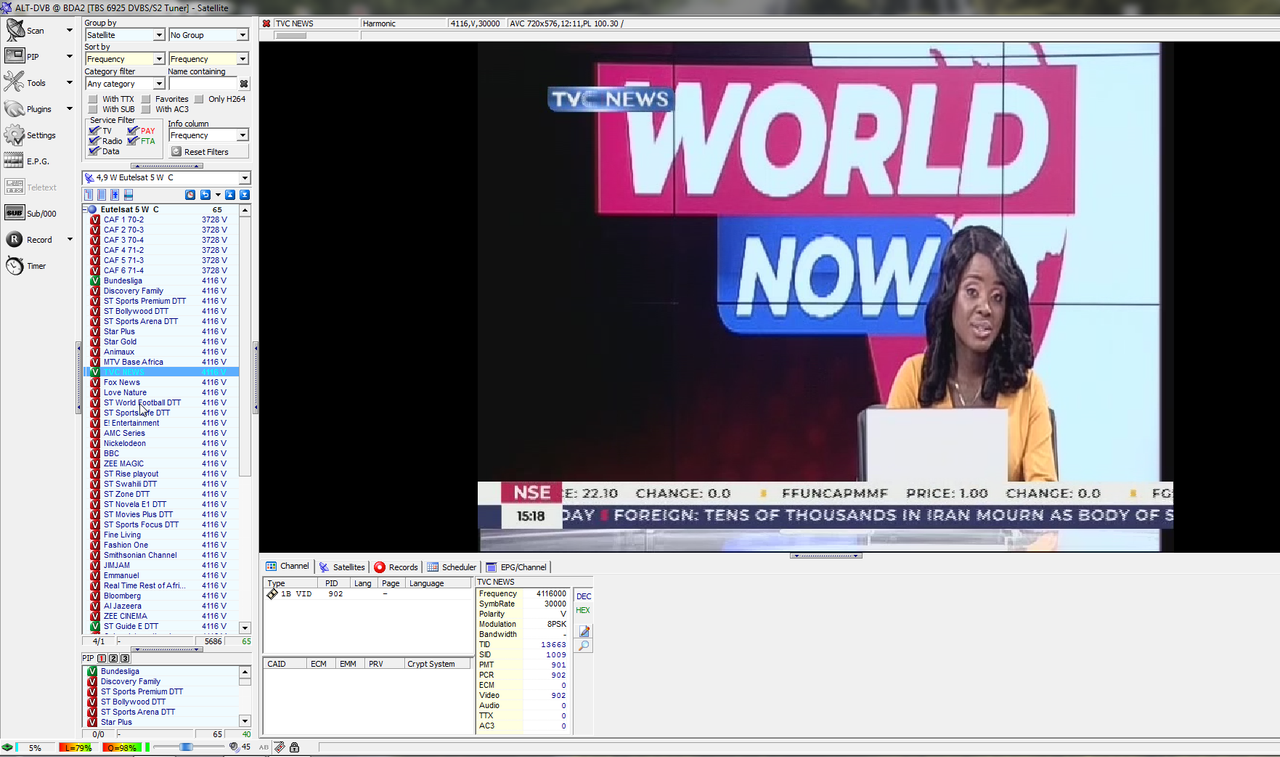Click the volume slider in status bar
The width and height of the screenshot is (1280, 757).
(187, 747)
